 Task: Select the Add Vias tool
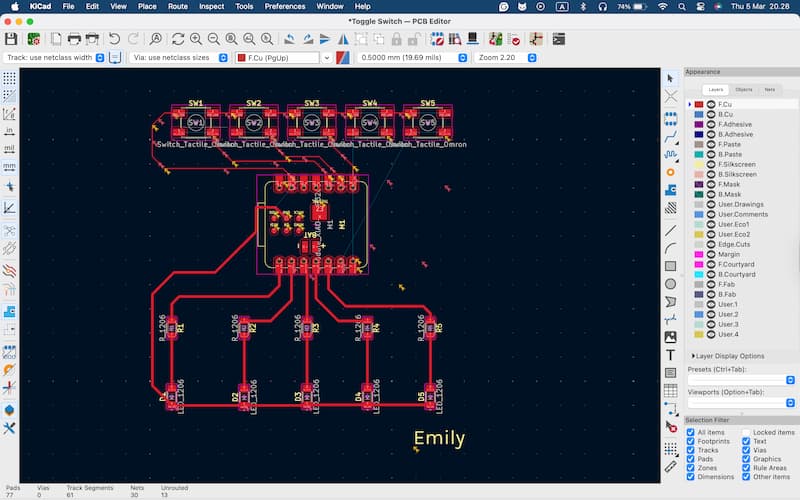click(x=670, y=173)
